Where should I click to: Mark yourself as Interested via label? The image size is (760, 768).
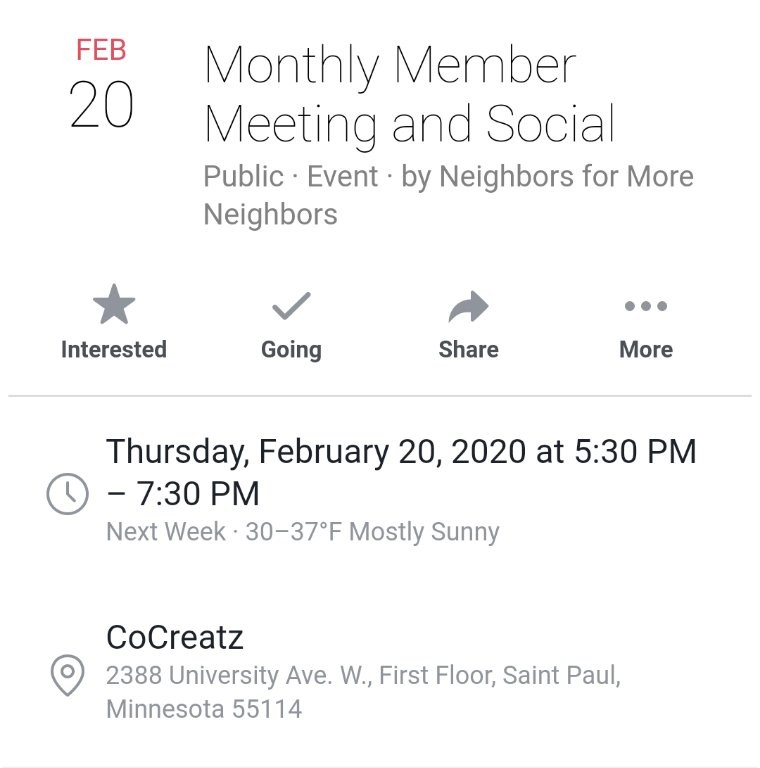click(x=113, y=349)
